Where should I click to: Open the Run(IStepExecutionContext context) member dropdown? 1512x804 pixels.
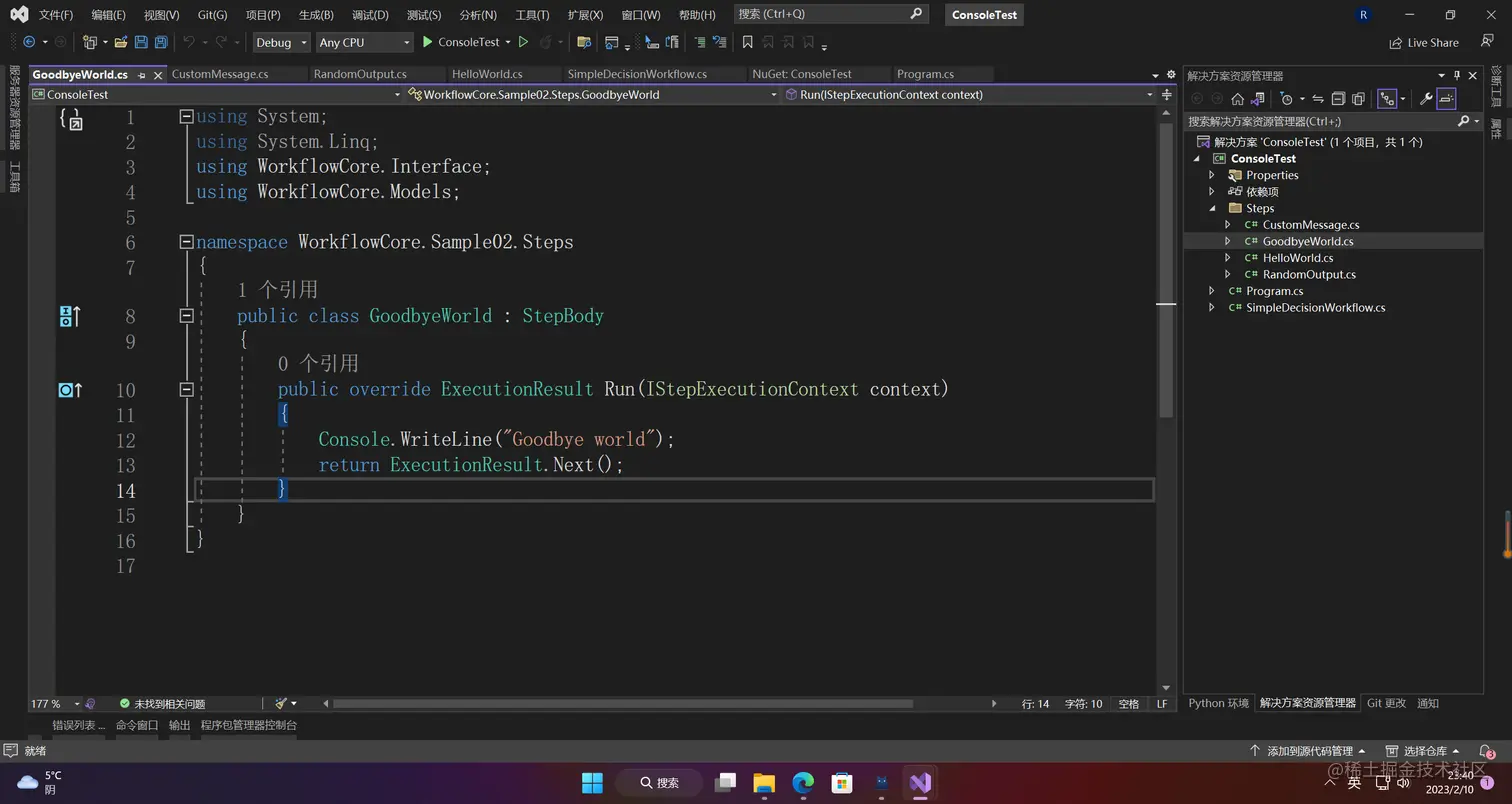click(969, 94)
